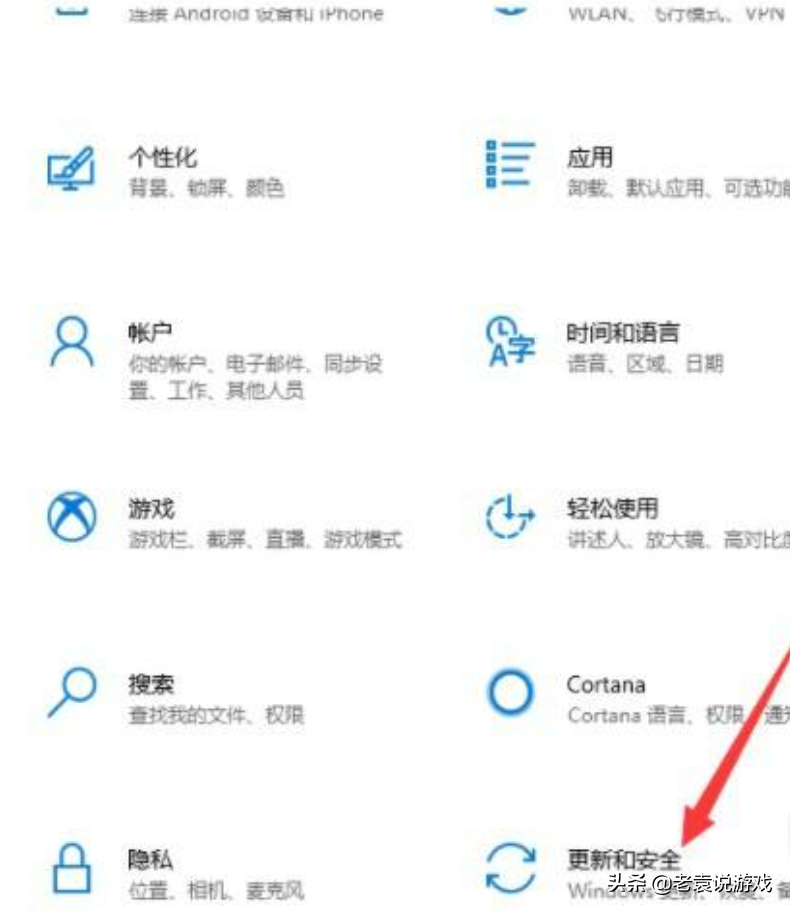Open 时间和语言 heading text

click(623, 332)
